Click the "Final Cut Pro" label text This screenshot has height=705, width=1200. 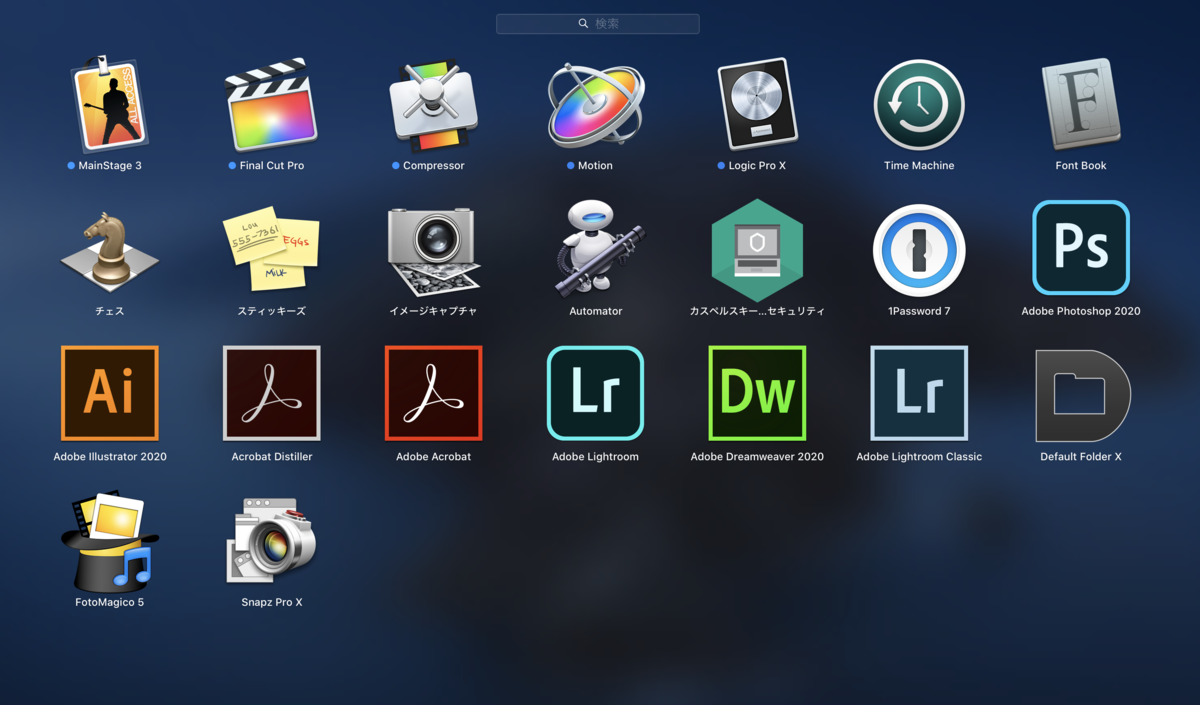click(x=272, y=166)
